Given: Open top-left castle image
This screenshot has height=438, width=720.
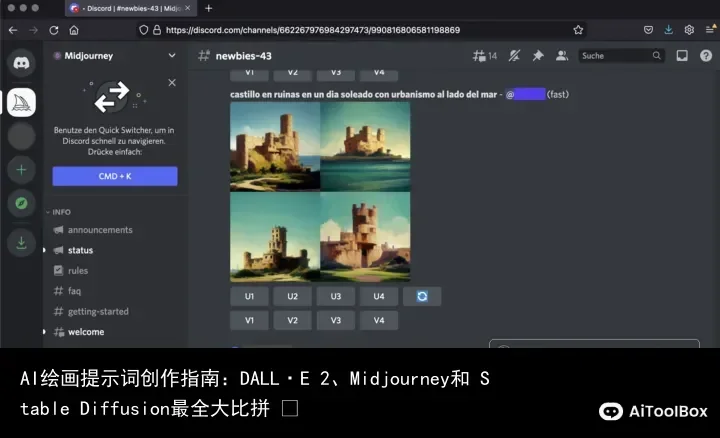Looking at the screenshot, I should point(275,146).
